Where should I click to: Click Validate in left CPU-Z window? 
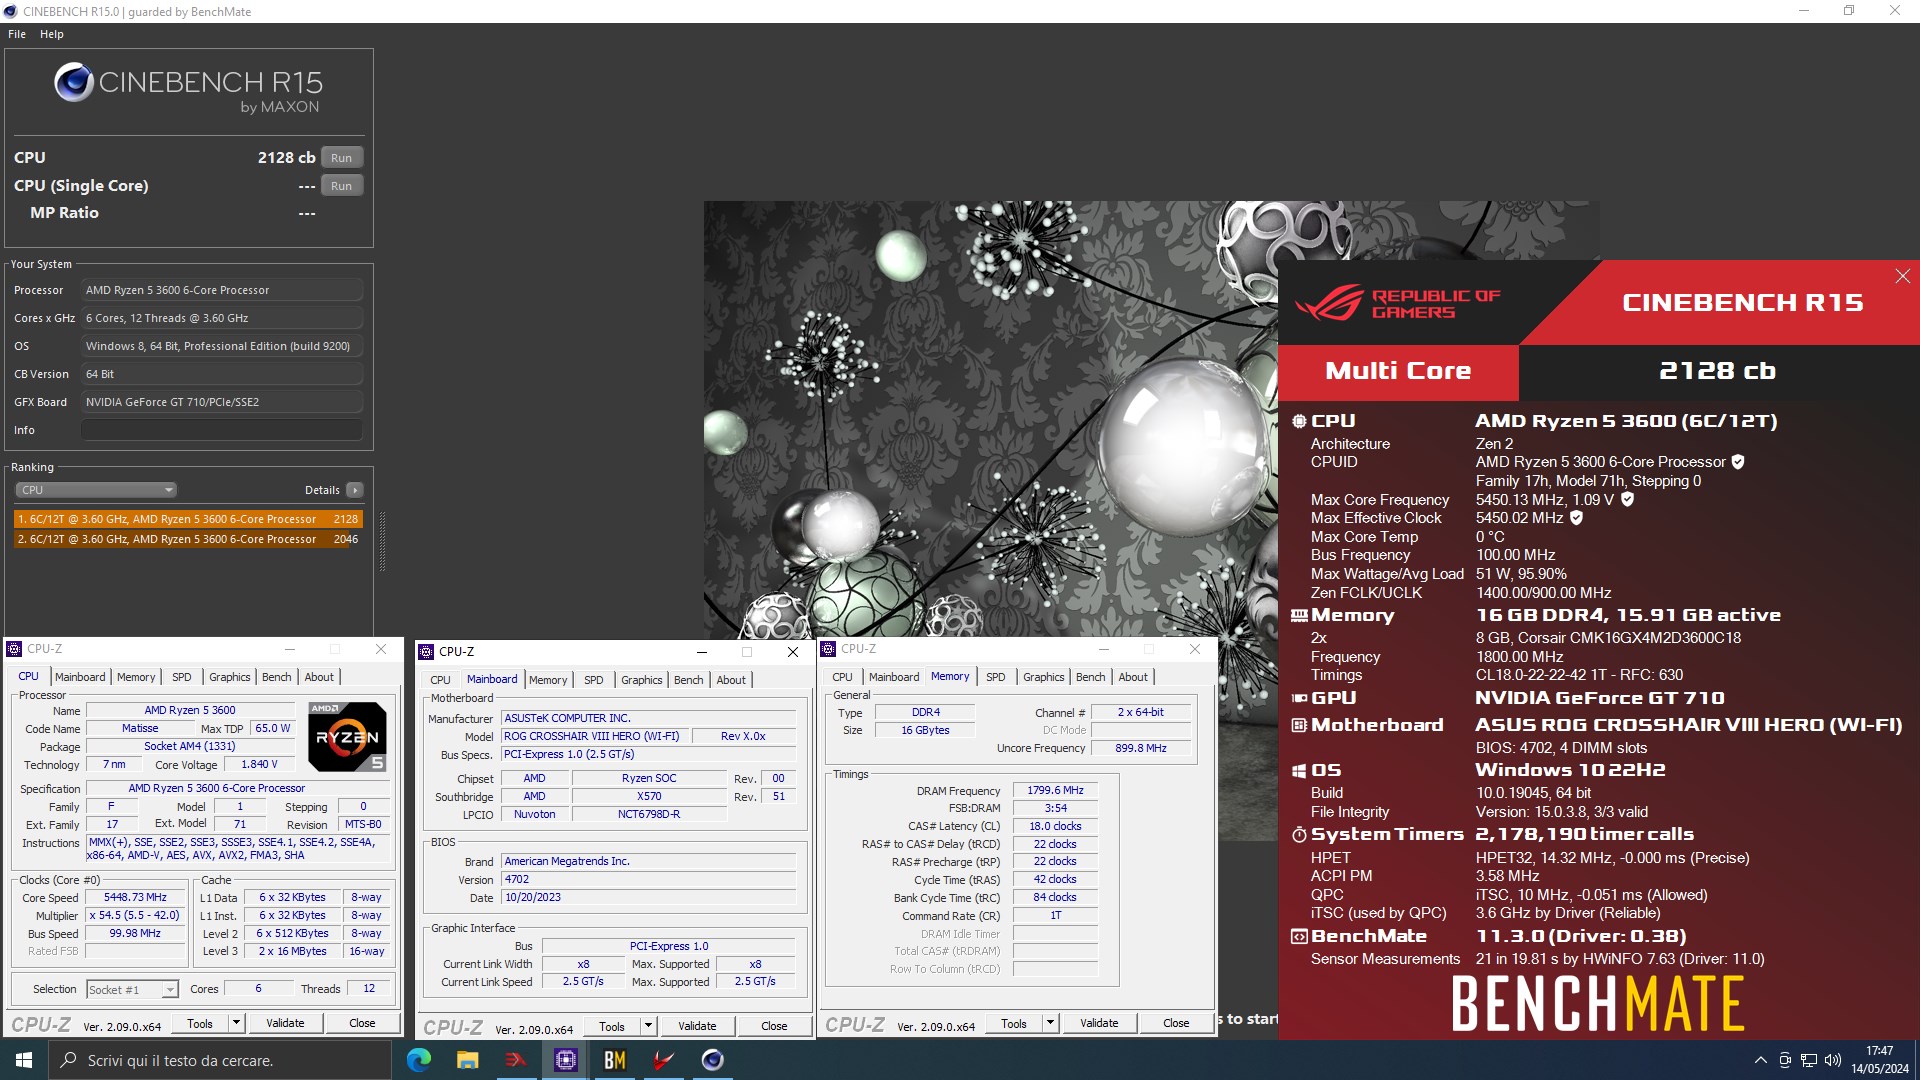[x=285, y=1023]
